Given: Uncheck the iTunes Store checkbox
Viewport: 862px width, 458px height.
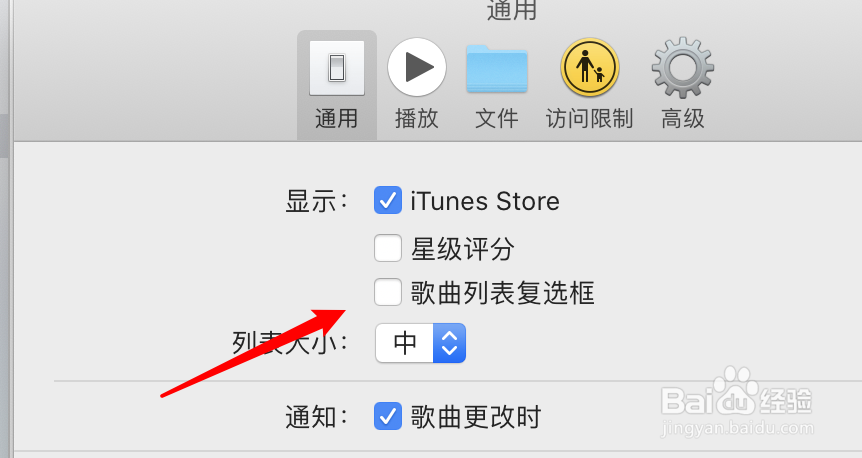Looking at the screenshot, I should pos(388,200).
